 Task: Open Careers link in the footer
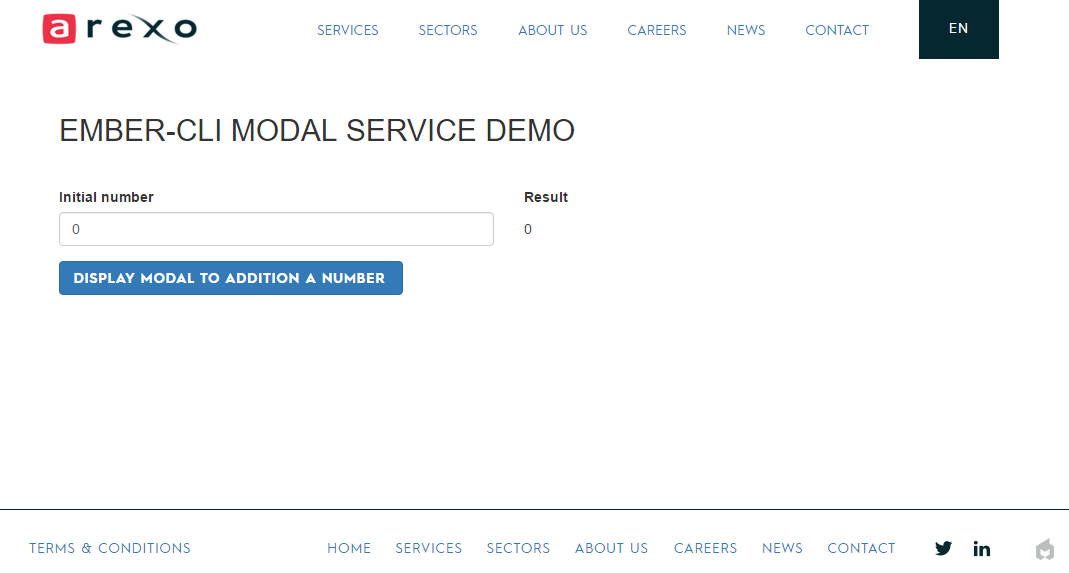coord(706,548)
